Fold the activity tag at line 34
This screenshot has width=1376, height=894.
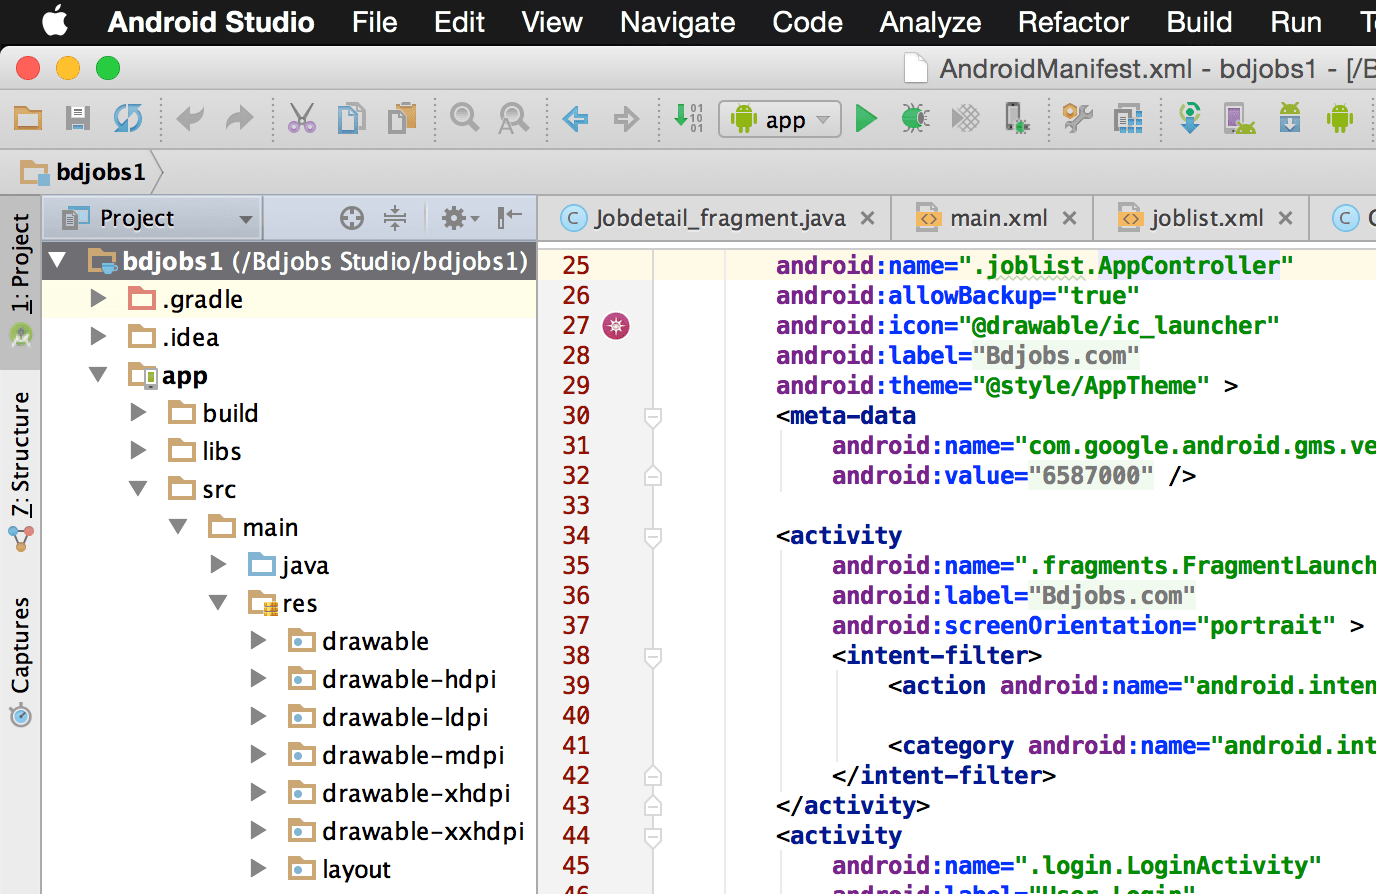tap(653, 537)
